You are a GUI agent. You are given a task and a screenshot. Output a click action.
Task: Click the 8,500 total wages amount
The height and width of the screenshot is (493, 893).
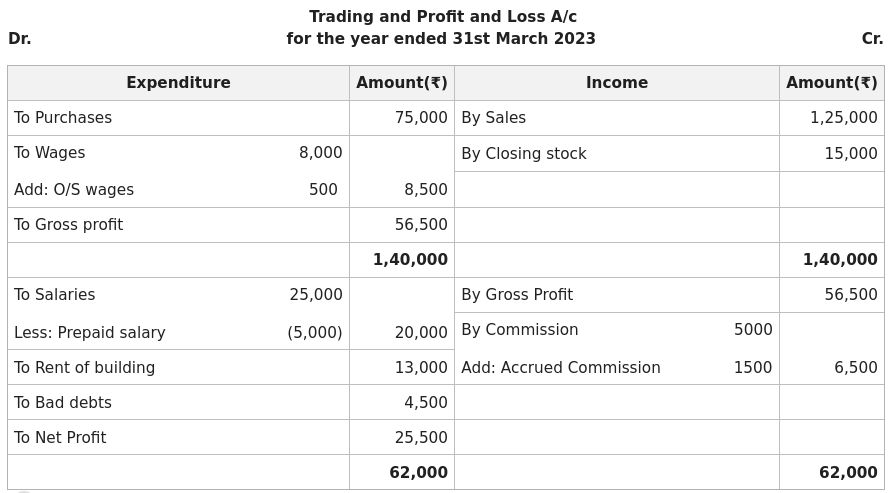click(x=425, y=190)
